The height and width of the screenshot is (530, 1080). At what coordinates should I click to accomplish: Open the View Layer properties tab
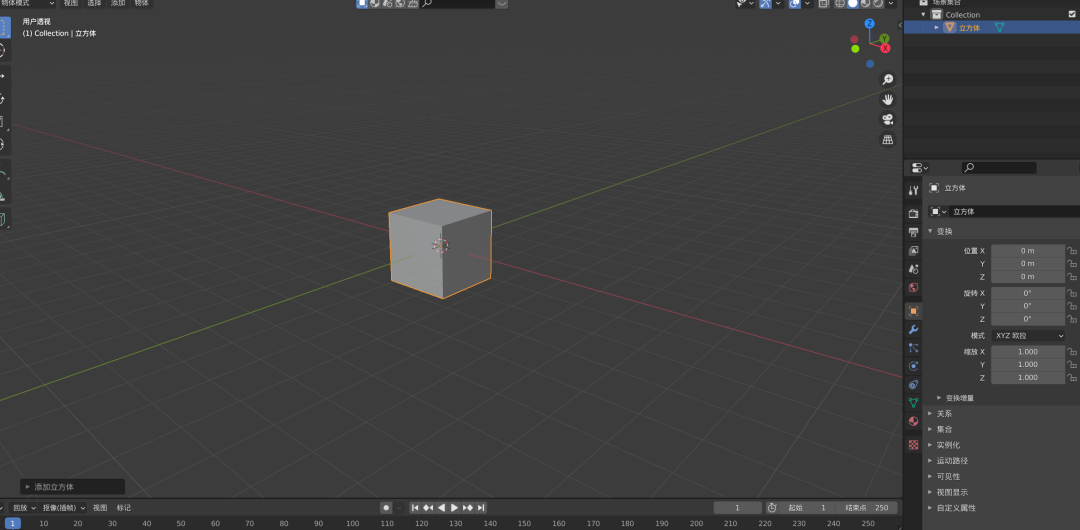pyautogui.click(x=913, y=251)
